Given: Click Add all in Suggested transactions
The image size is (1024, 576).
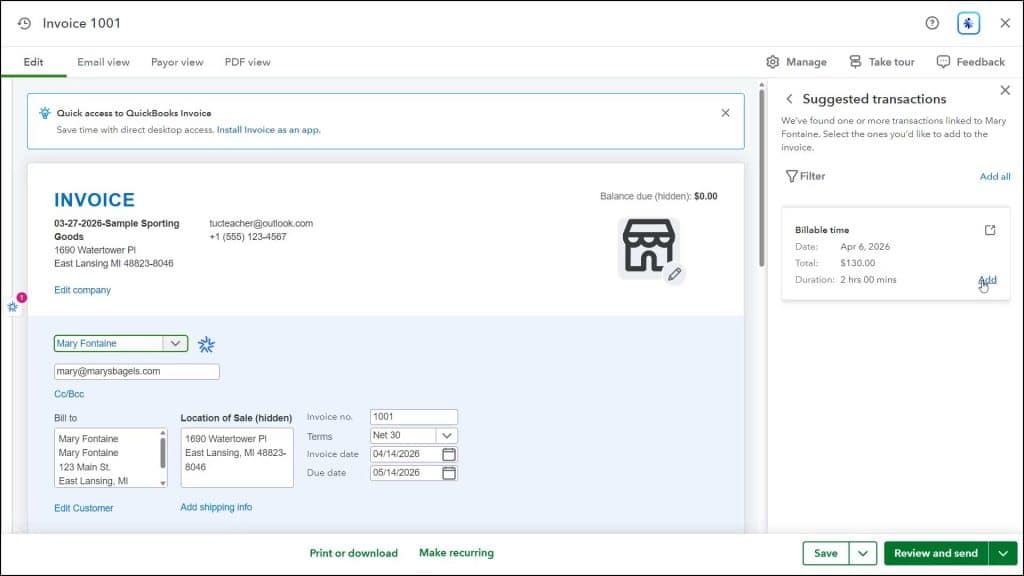Looking at the screenshot, I should (x=995, y=176).
